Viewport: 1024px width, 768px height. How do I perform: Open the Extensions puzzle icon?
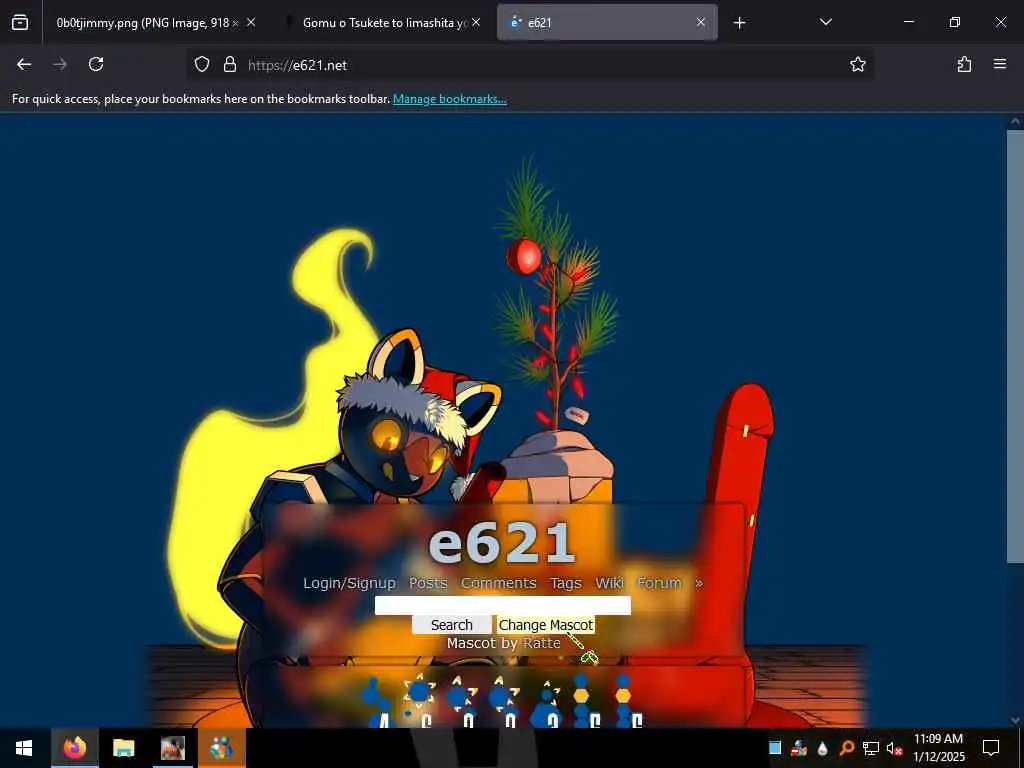964,64
